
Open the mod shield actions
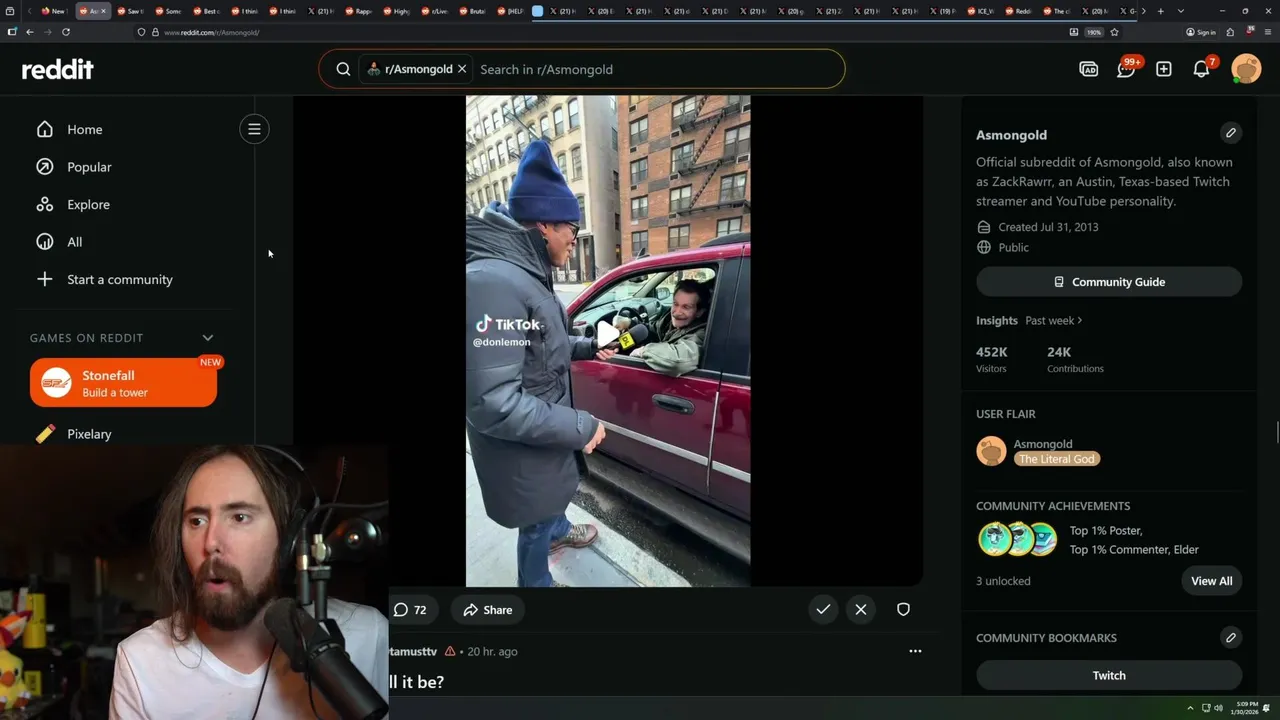903,609
